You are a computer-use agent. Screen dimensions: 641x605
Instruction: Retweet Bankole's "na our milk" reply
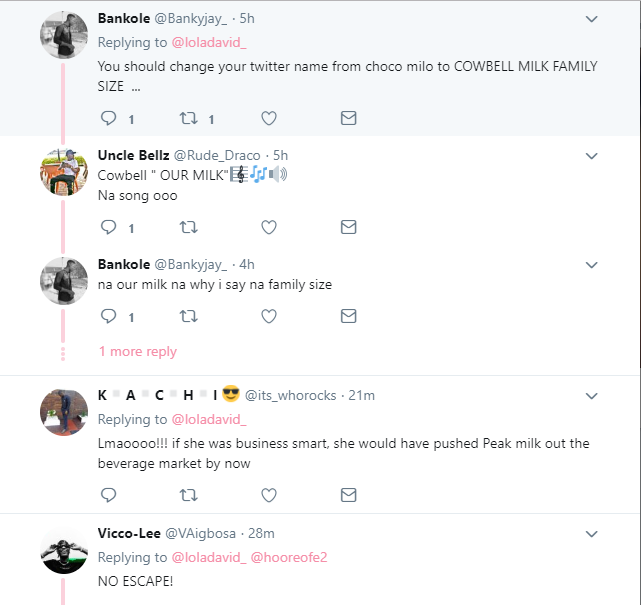point(187,316)
